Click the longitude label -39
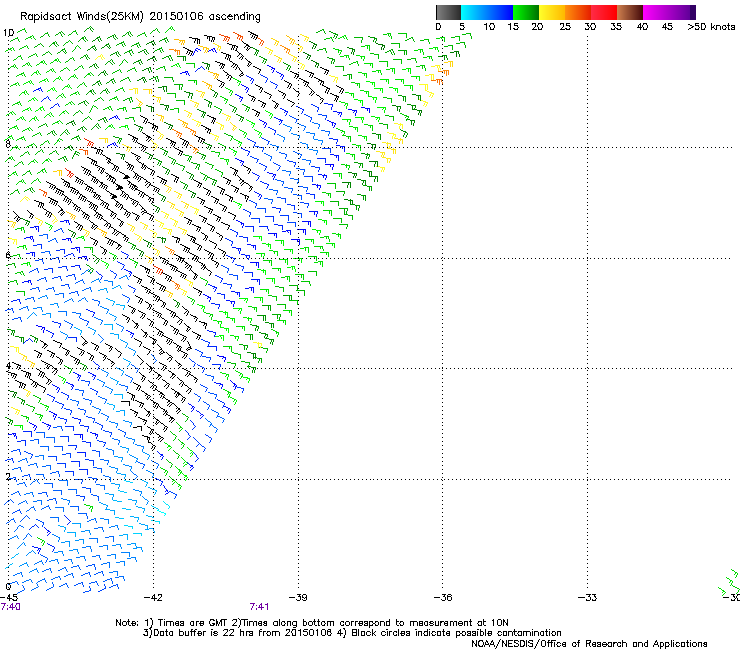The height and width of the screenshot is (650, 740). click(298, 598)
